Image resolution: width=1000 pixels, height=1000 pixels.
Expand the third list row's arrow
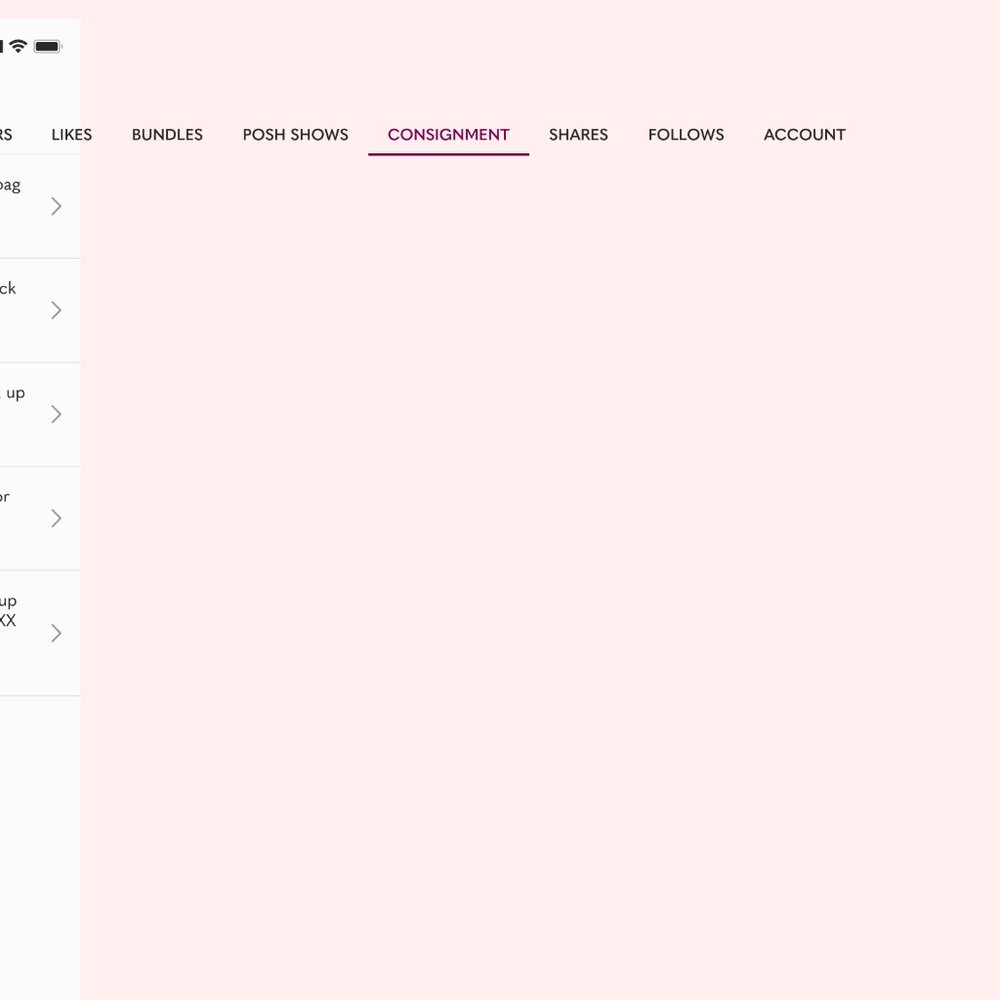[x=56, y=414]
